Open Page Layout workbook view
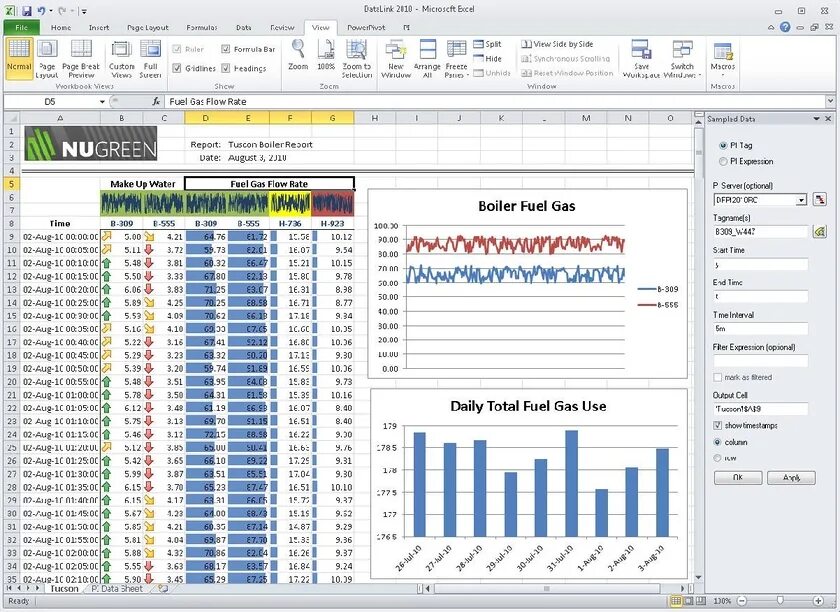 [x=47, y=59]
